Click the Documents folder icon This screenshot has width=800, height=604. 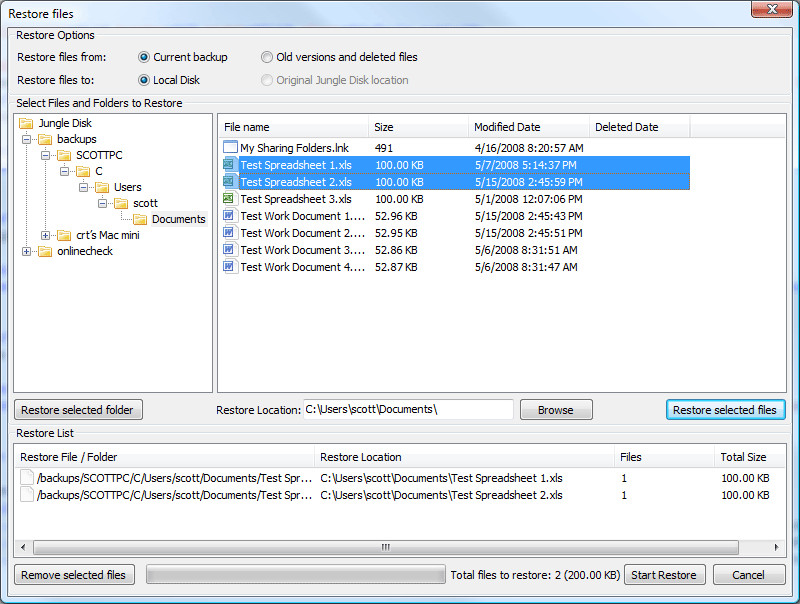click(x=140, y=219)
